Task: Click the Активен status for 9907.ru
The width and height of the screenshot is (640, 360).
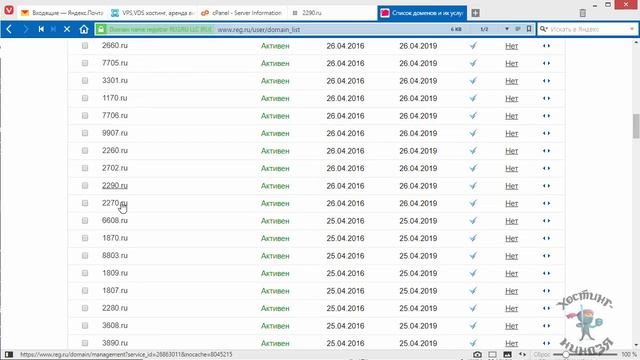Action: 275,133
